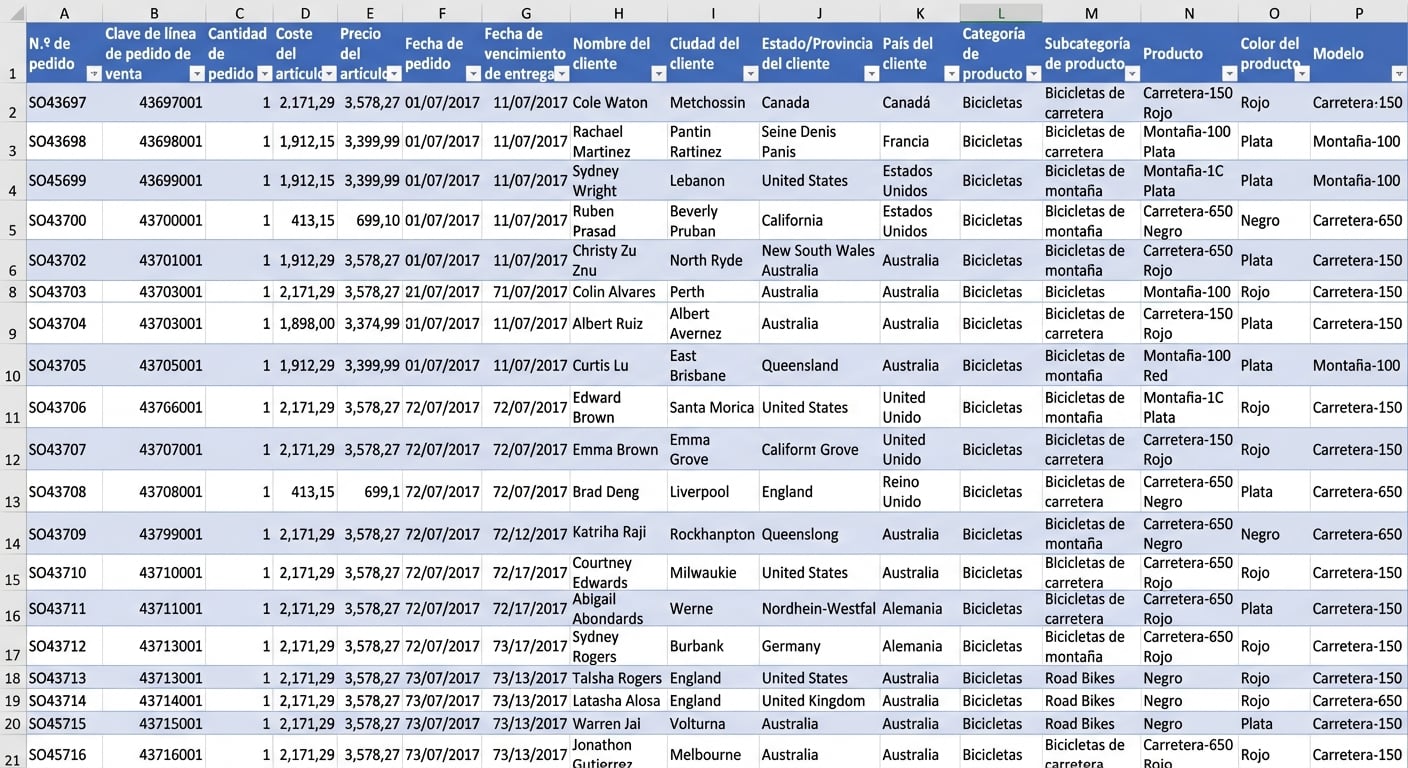Open the Coste del artículo filter dropdown

click(329, 74)
